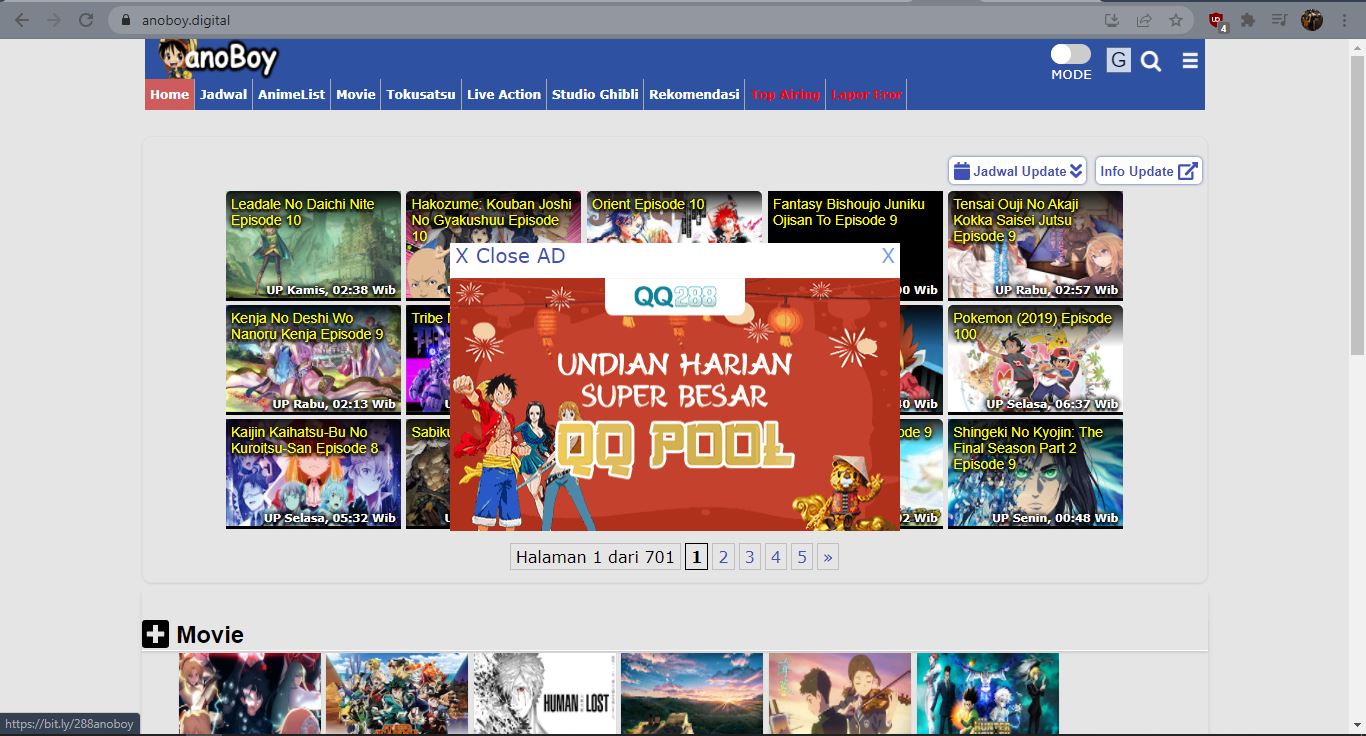Click the browser forward arrow
Screen dimensions: 1366x736
[x=54, y=20]
